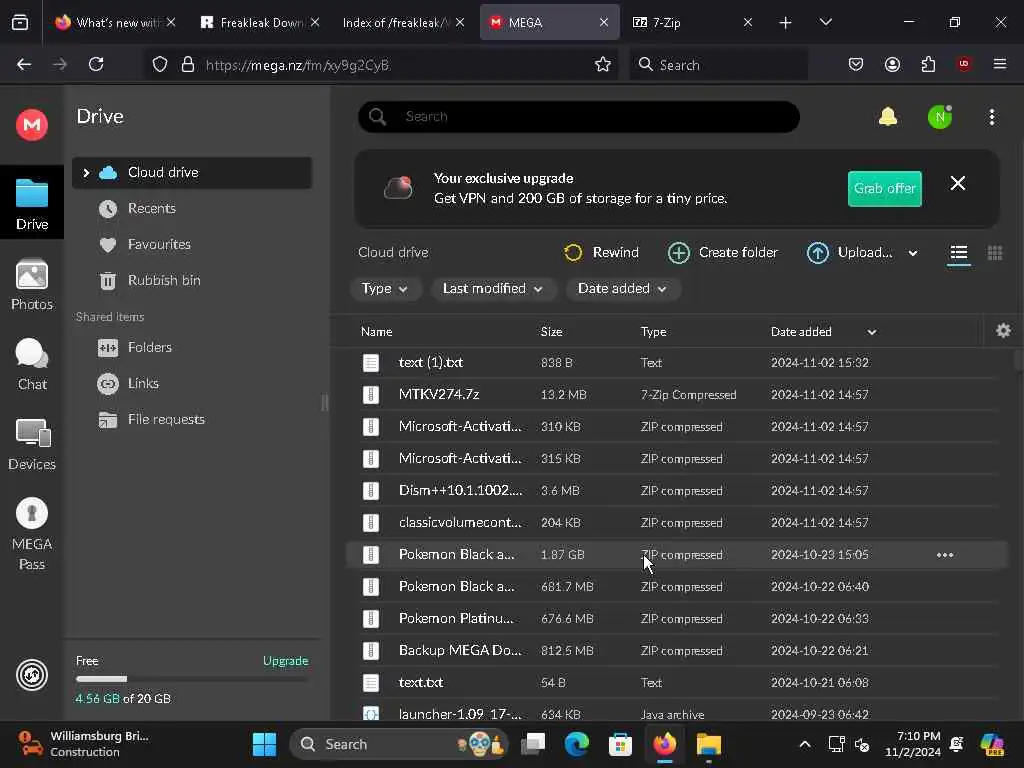Screen dimensions: 1024x768
Task: Open File Explorer from taskbar
Action: [708, 744]
